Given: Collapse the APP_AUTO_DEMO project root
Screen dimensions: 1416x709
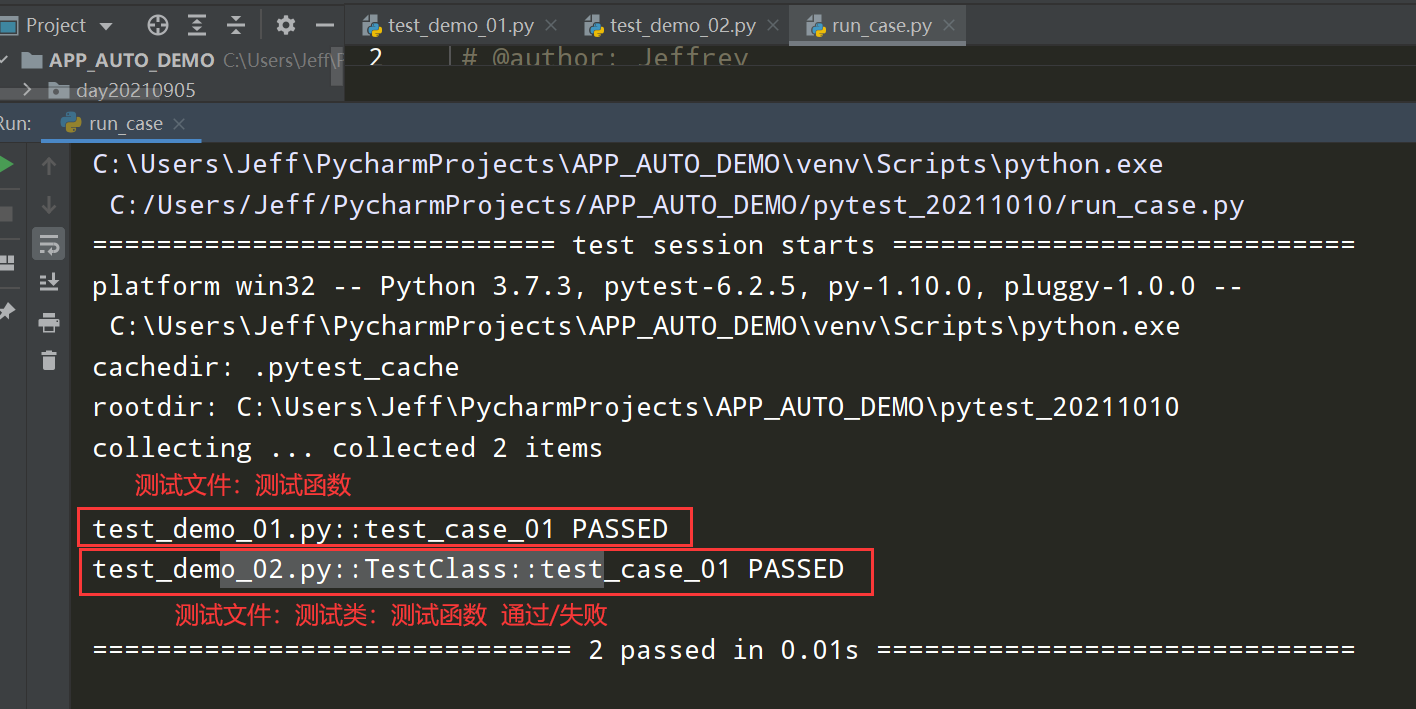Looking at the screenshot, I should pos(6,60).
